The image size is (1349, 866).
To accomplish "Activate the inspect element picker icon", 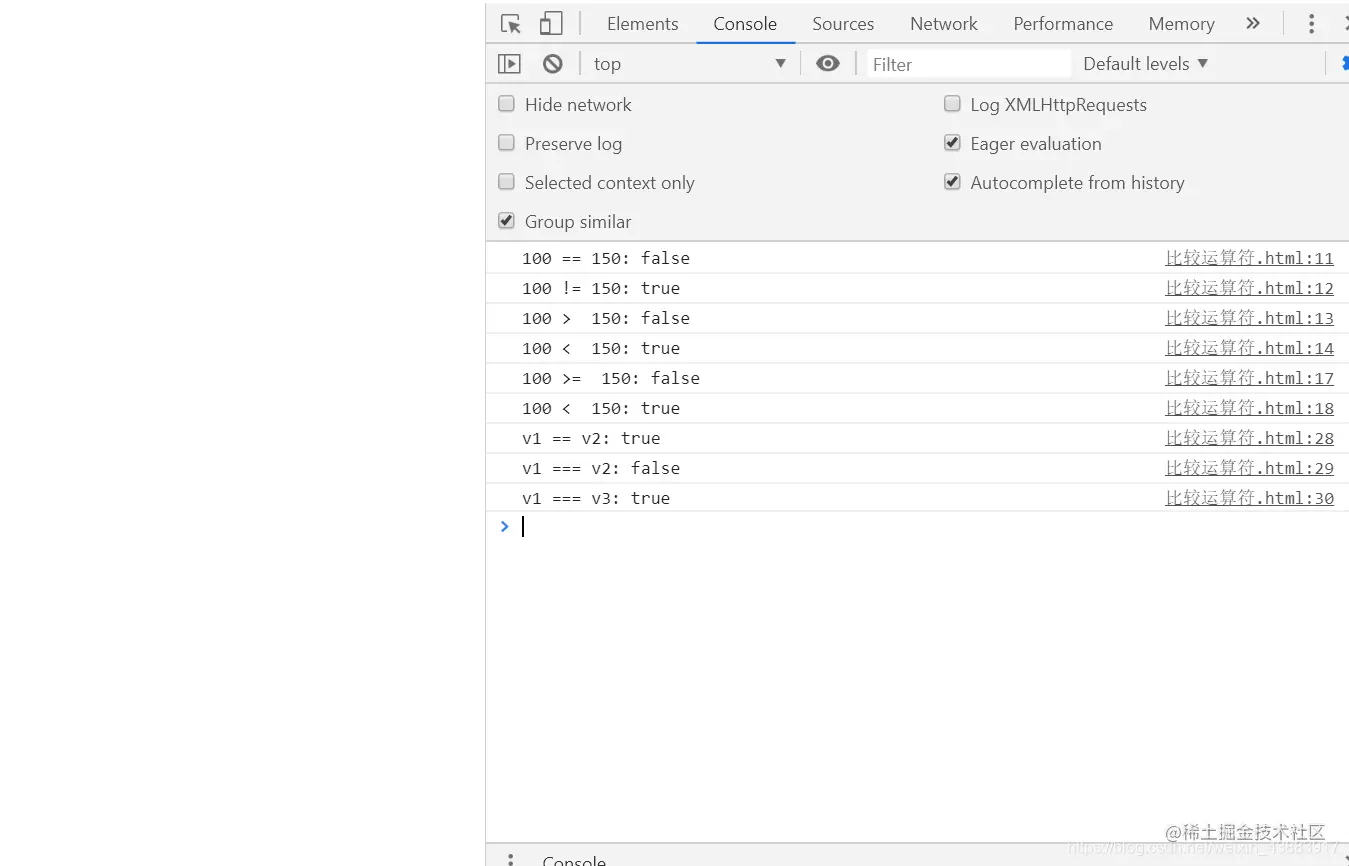I will coord(511,24).
